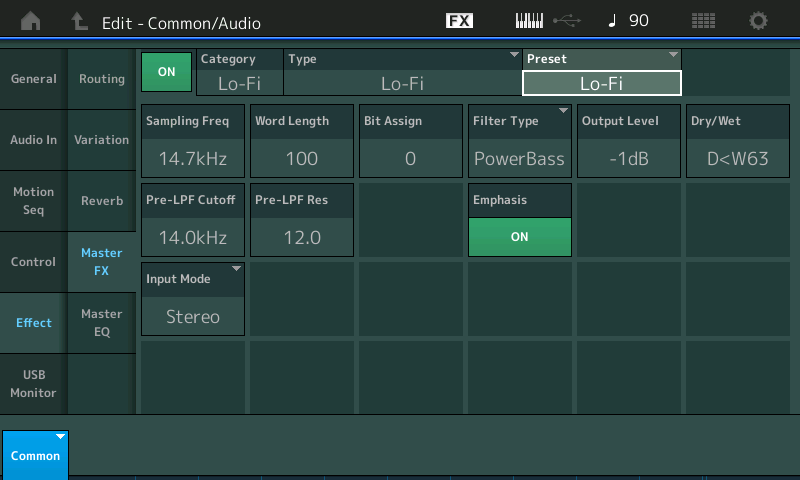The width and height of the screenshot is (800, 480).
Task: Change the Input Mode Stereo dropdown
Action: pyautogui.click(x=193, y=299)
